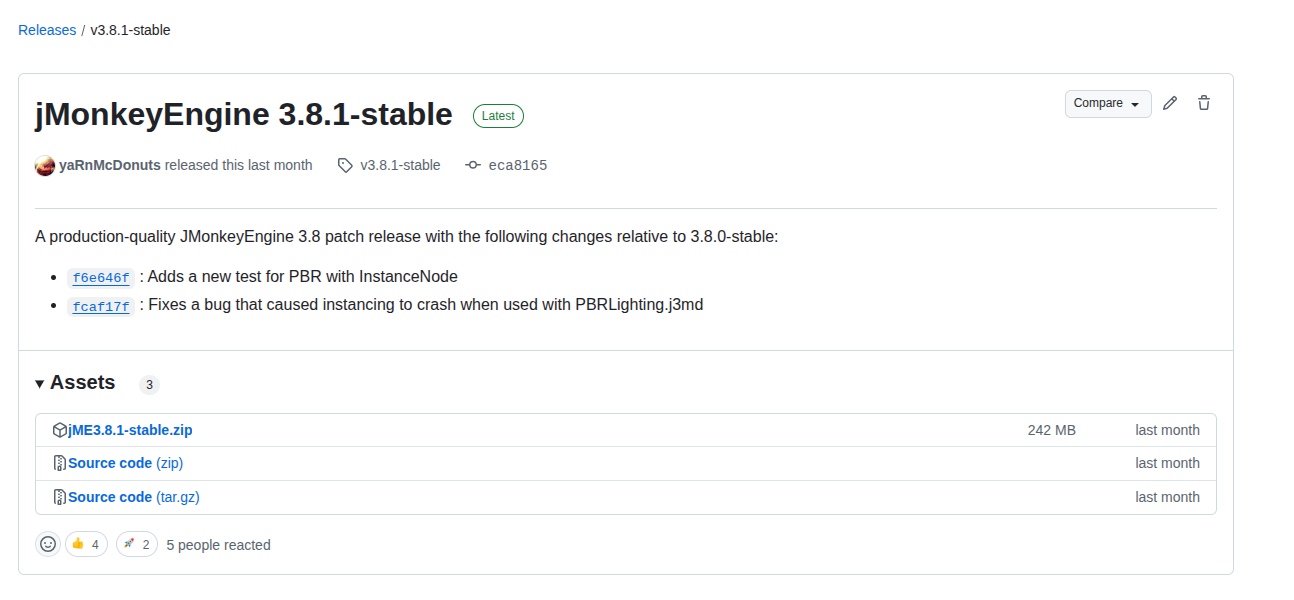The width and height of the screenshot is (1294, 600).
Task: Click yaRnMcDonuts avatar image
Action: 45,166
